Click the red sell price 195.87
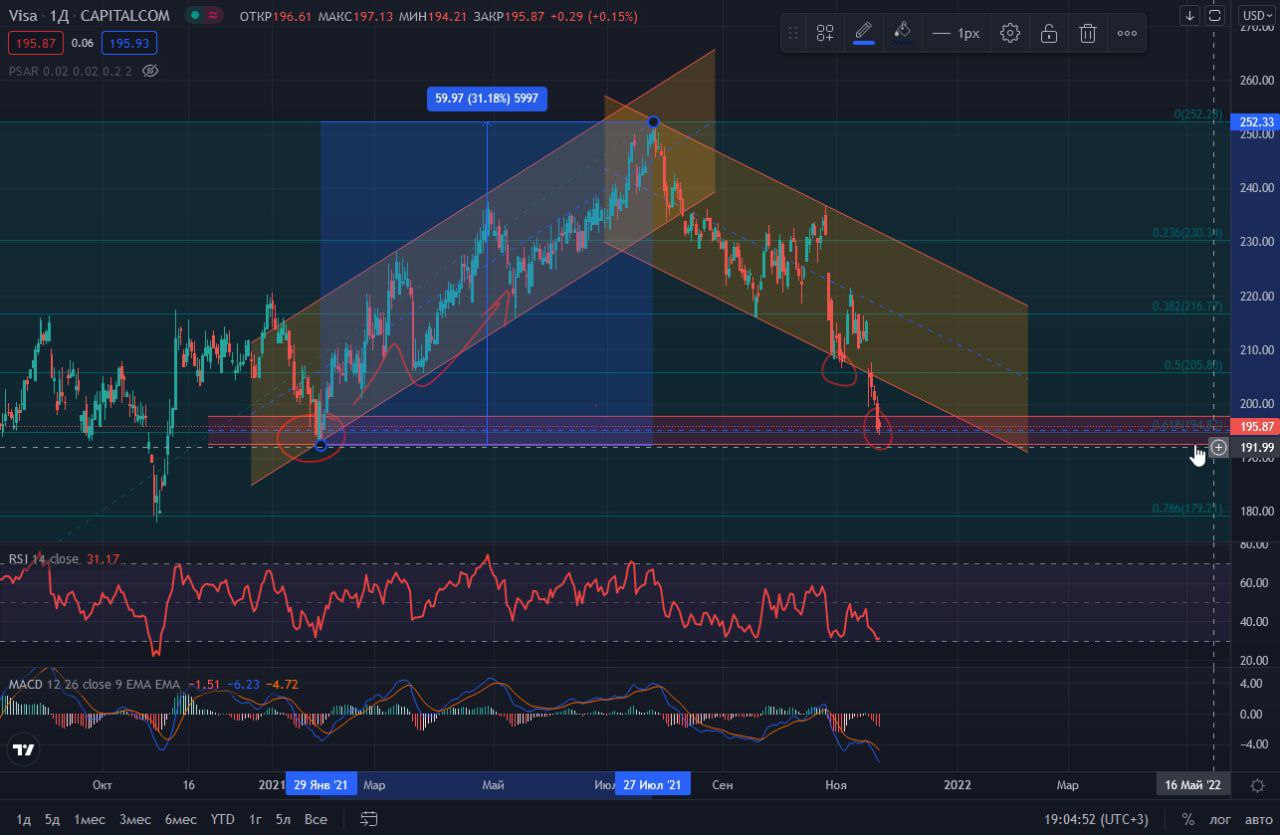 click(36, 43)
